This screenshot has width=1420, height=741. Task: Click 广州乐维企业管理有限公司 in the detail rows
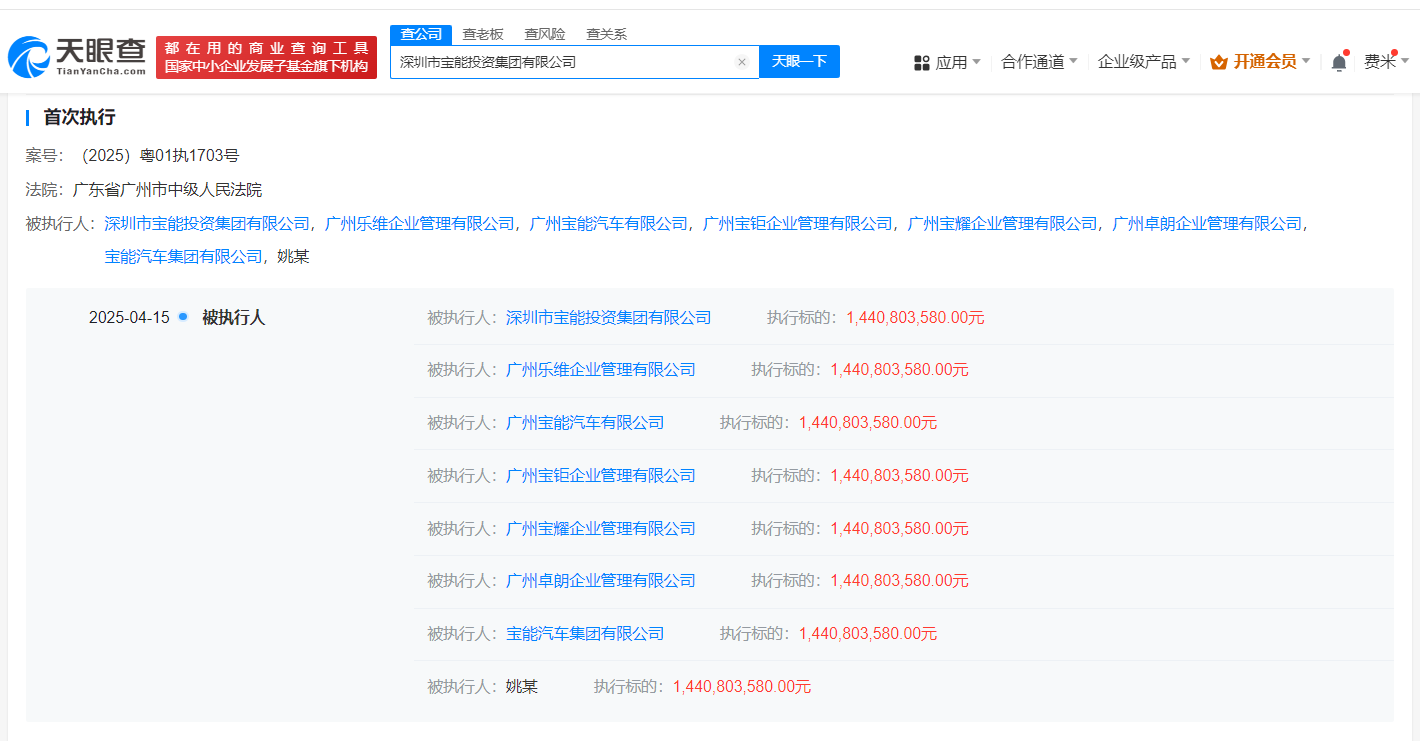(601, 370)
